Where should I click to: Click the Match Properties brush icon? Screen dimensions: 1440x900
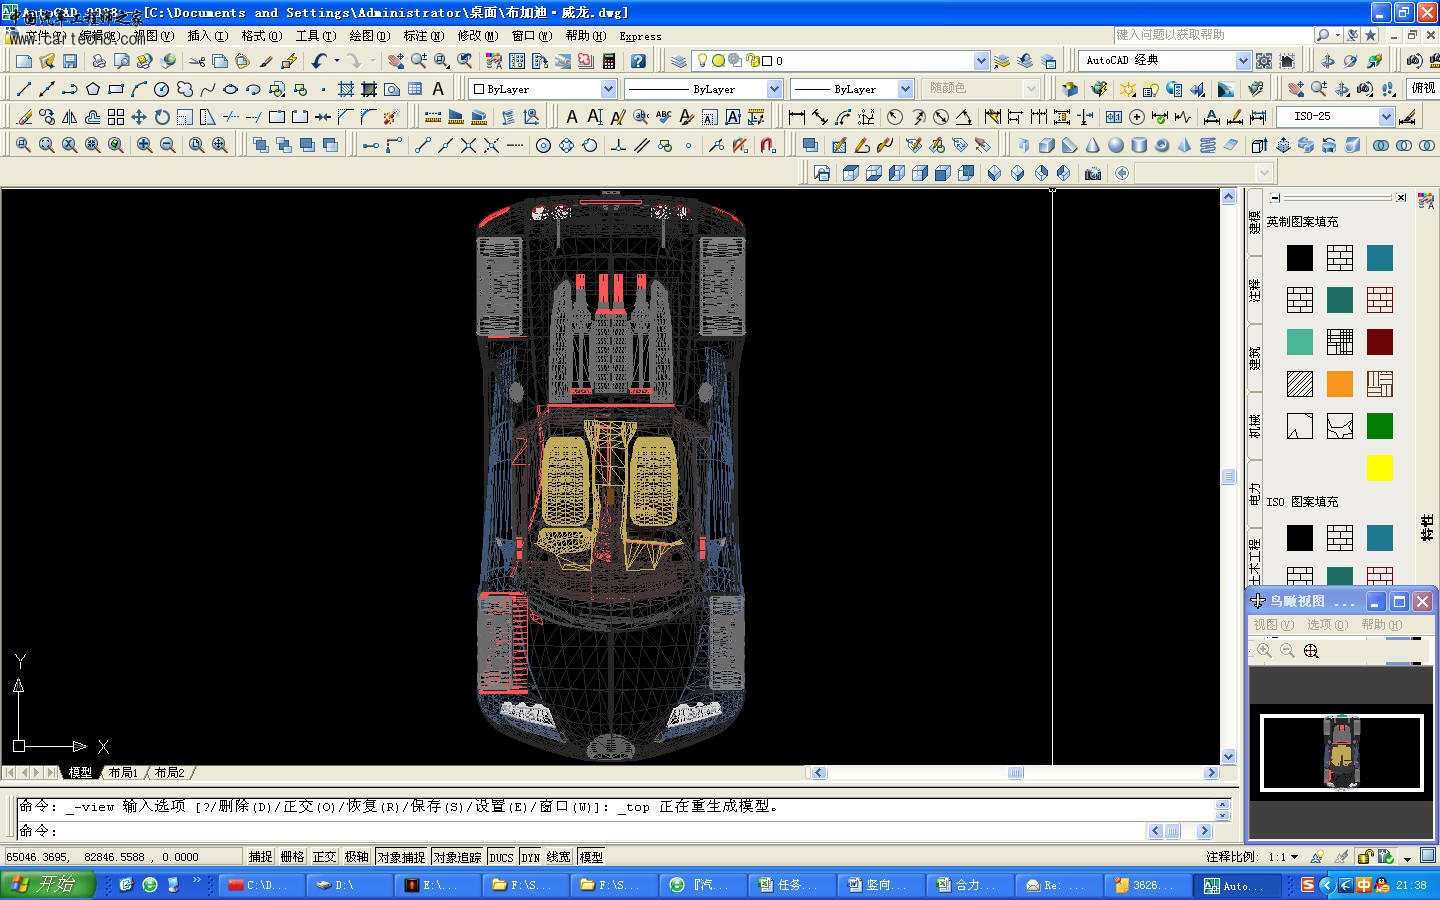(266, 61)
